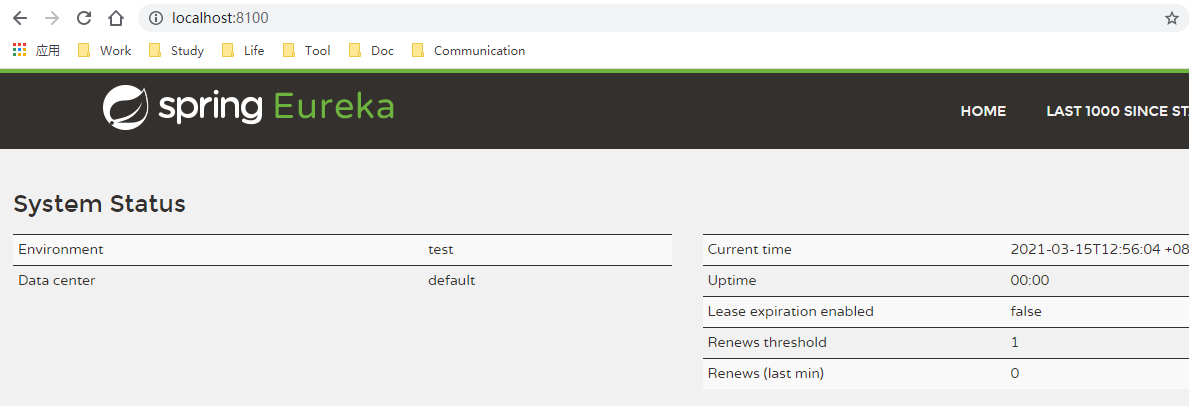Click the spring Eureka brand text
The image size is (1189, 406).
point(277,108)
